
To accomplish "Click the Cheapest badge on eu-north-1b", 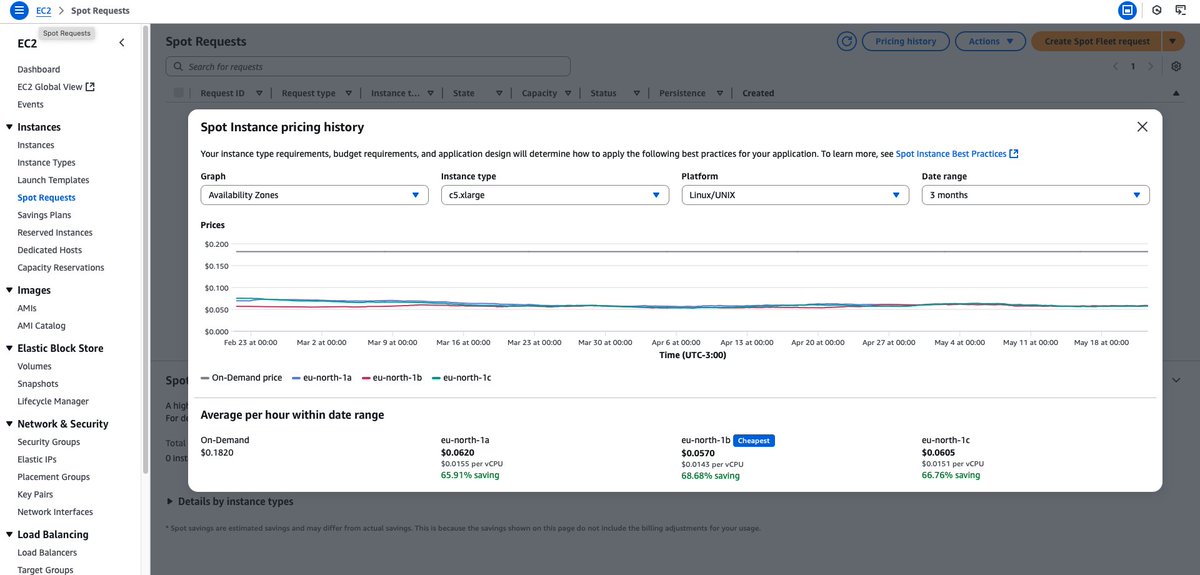I will coord(755,440).
